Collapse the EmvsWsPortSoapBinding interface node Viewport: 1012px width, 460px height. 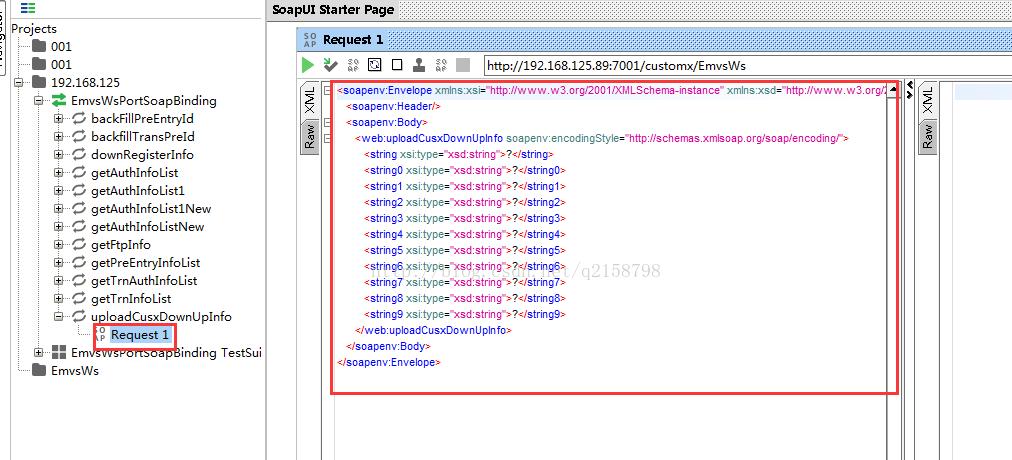(38, 100)
